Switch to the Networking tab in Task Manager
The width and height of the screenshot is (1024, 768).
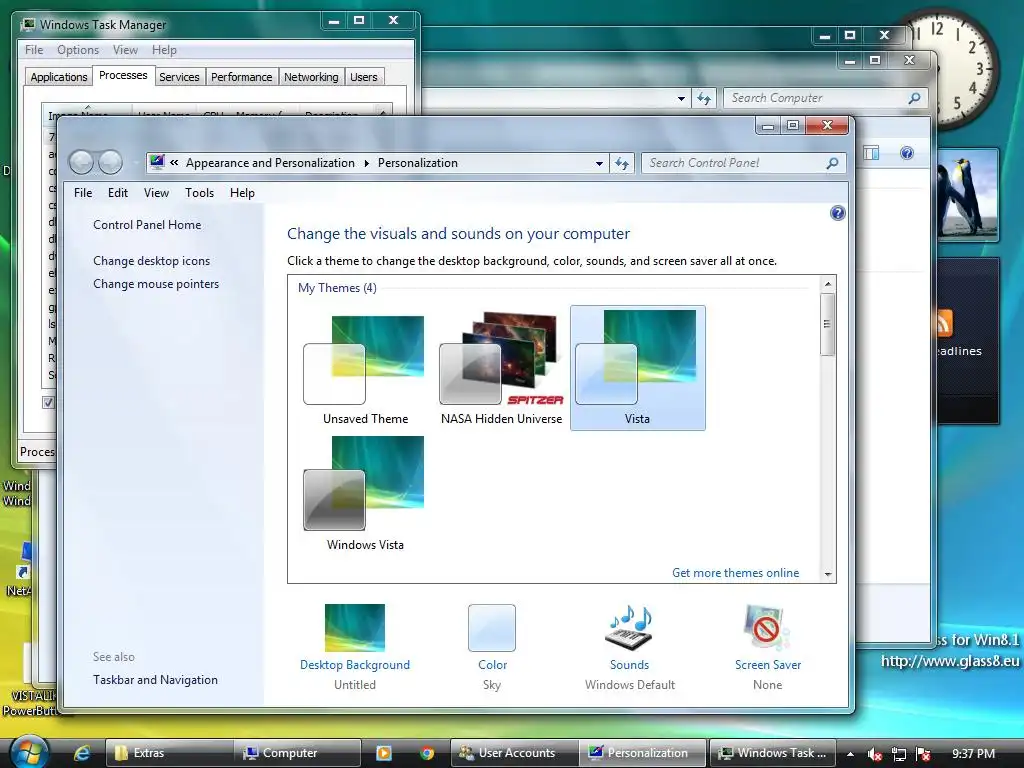tap(311, 77)
